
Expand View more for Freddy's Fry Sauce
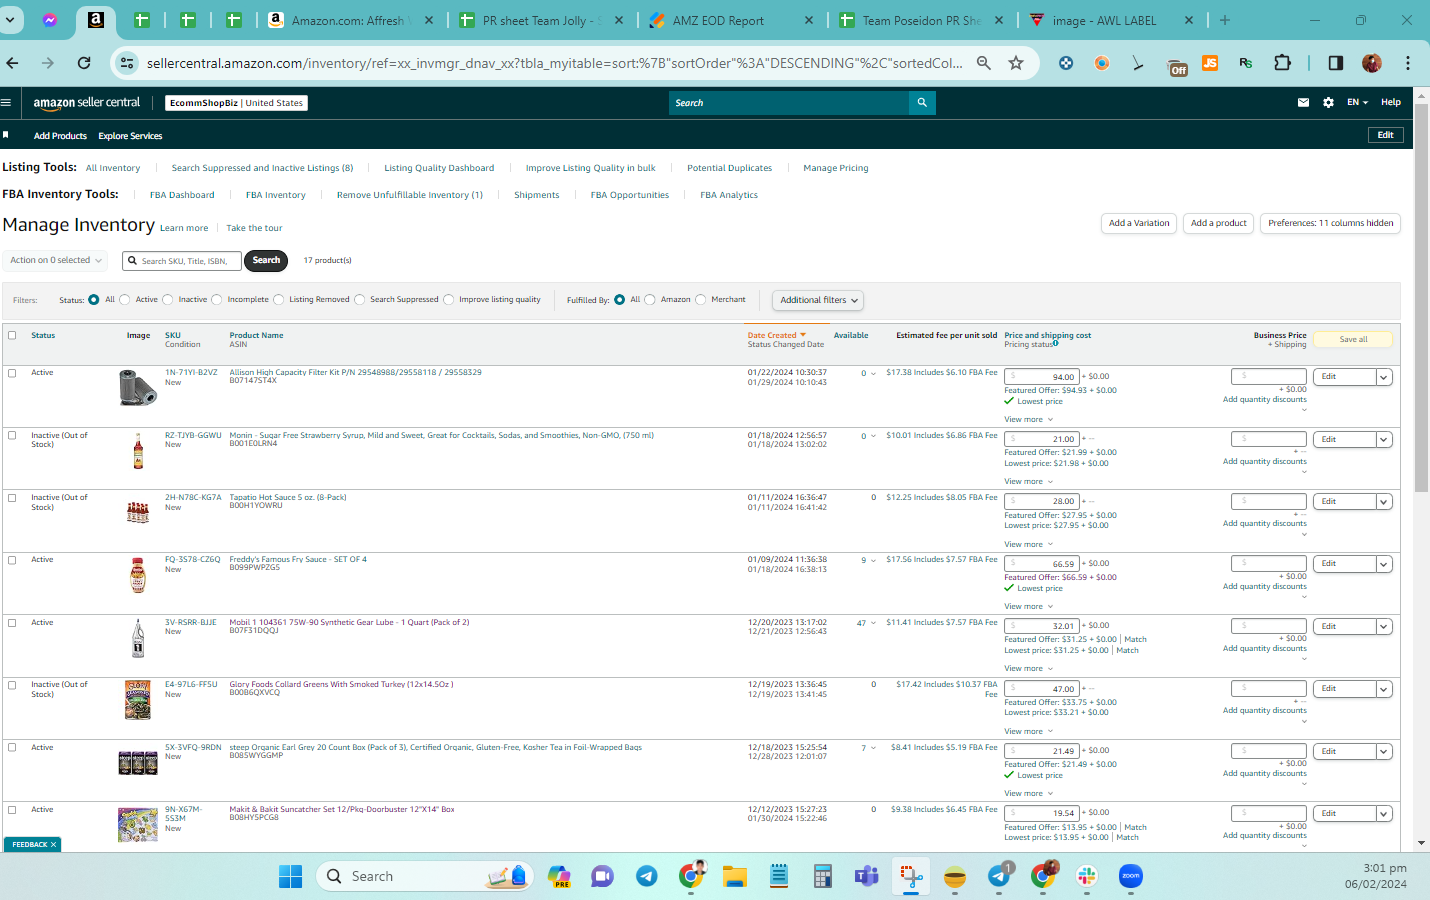tap(1028, 606)
